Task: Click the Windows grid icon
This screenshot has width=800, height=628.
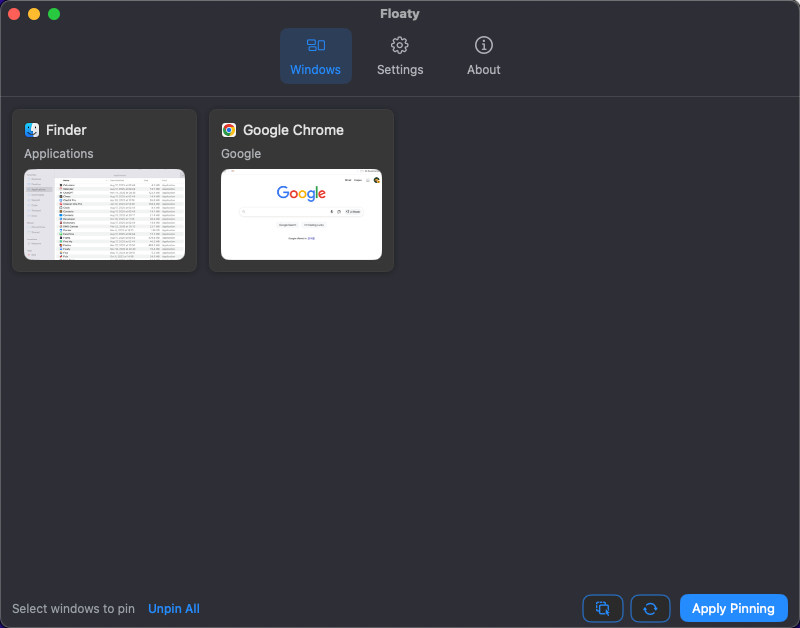Action: [x=316, y=45]
